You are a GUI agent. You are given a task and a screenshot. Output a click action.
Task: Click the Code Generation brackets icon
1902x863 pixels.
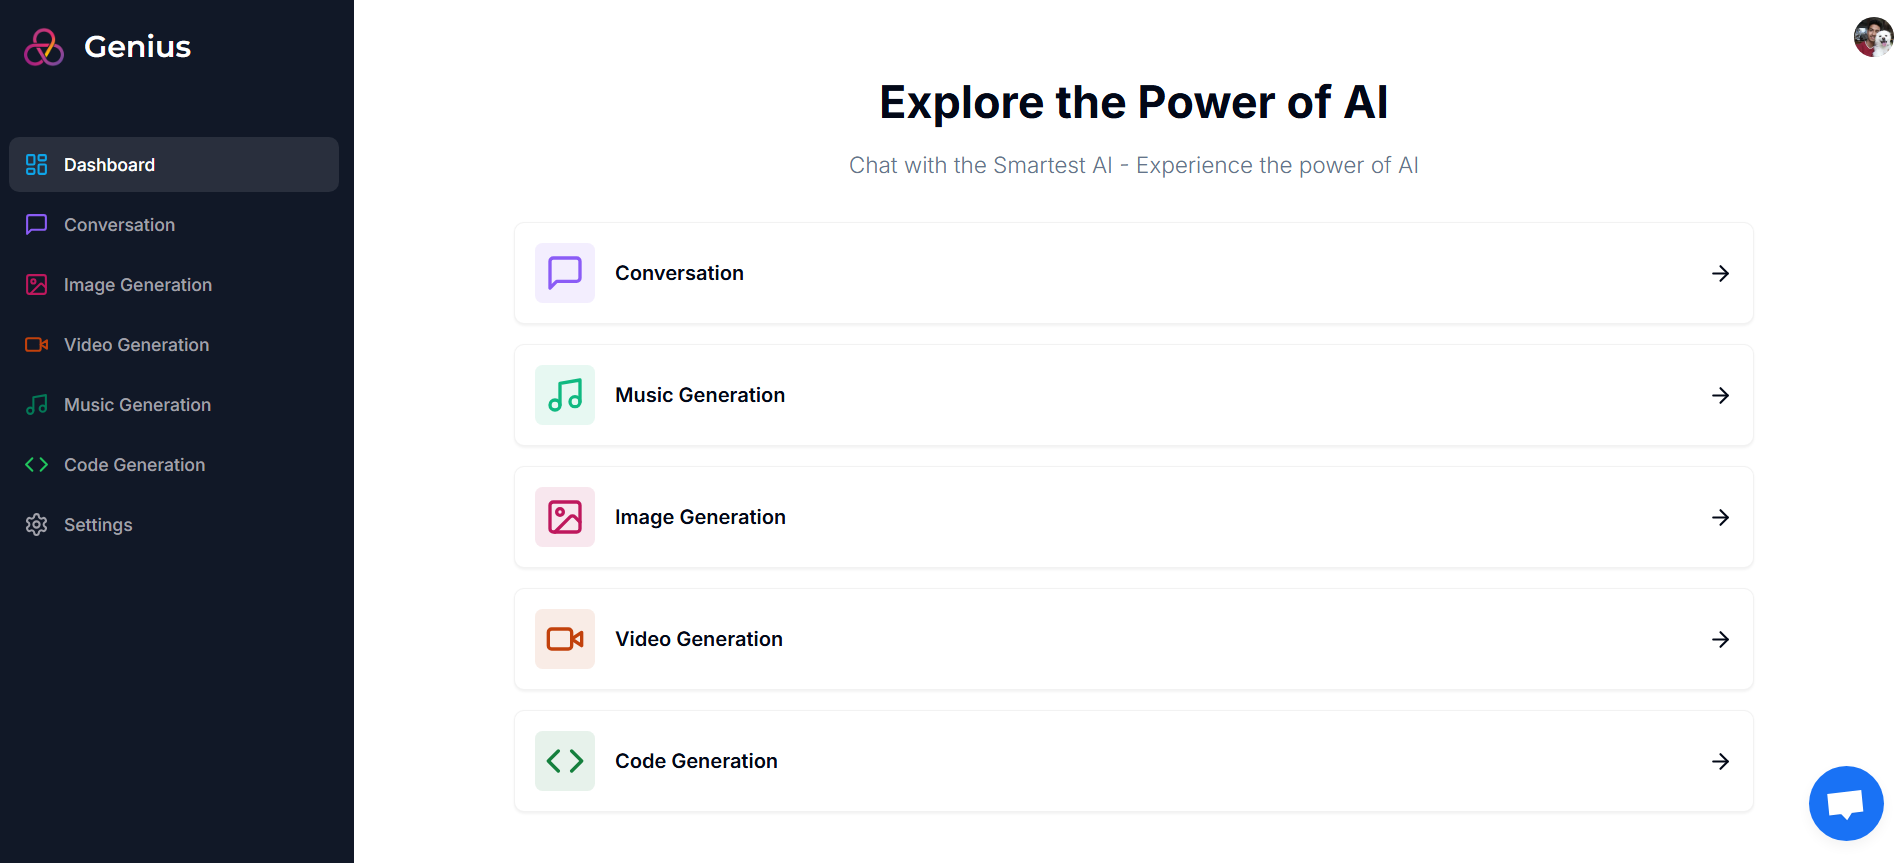[36, 464]
